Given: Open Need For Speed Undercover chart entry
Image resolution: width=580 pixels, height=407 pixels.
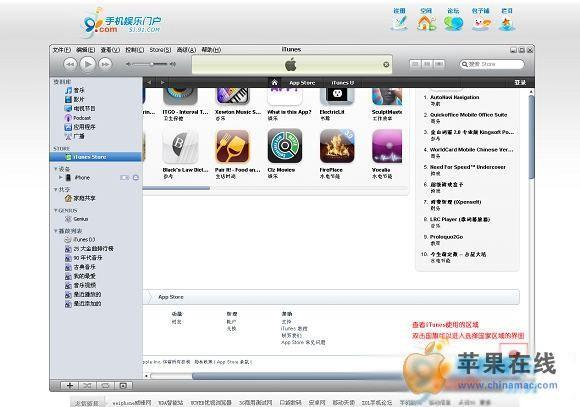Looking at the screenshot, I should click(468, 167).
